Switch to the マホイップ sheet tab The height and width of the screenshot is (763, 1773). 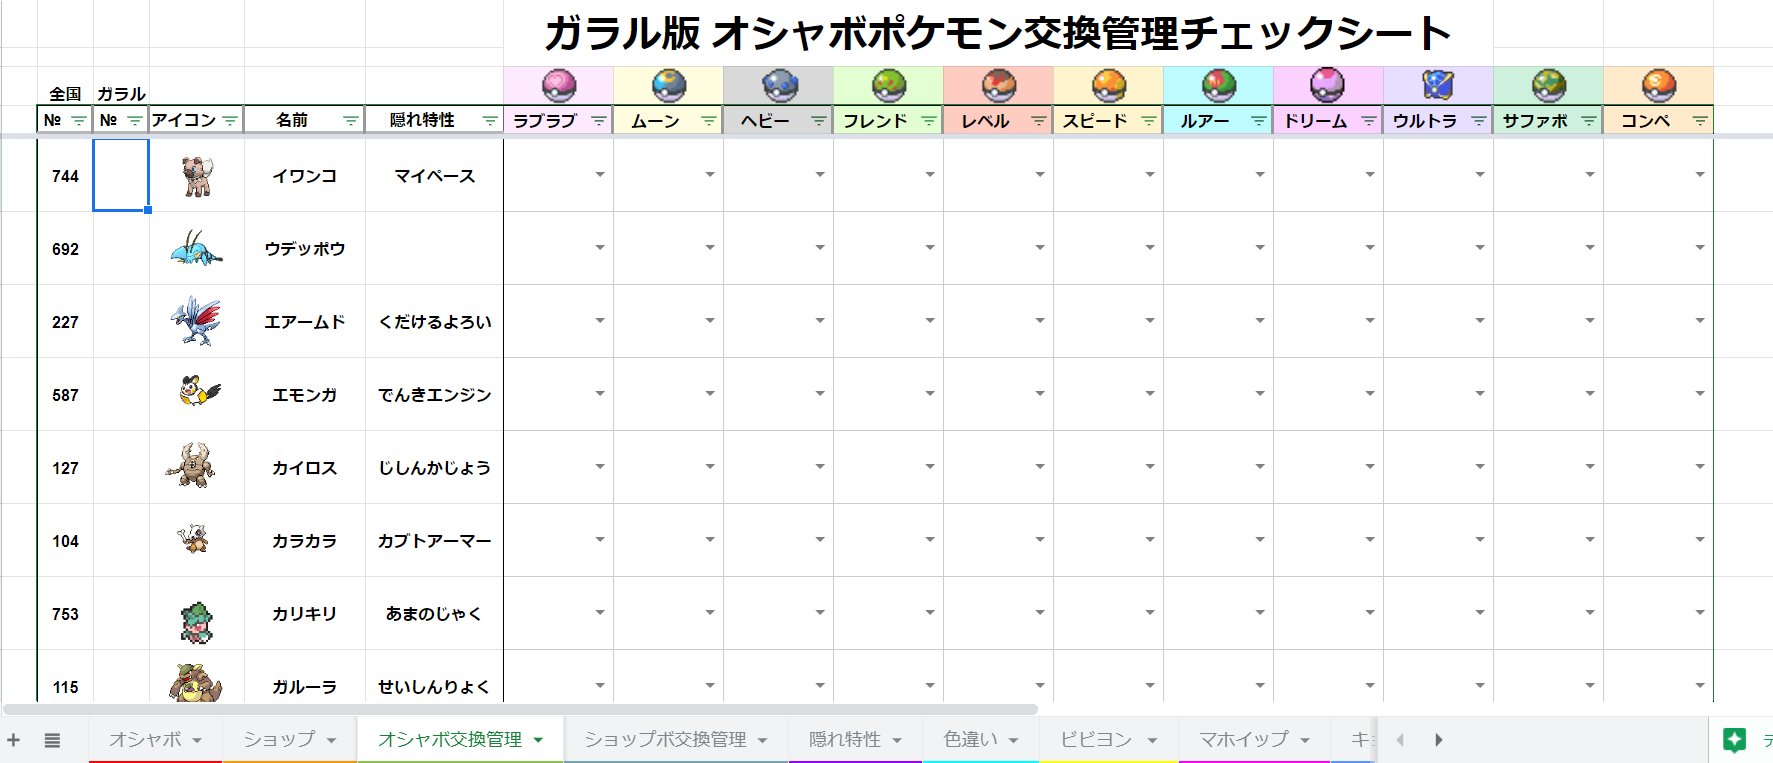[x=1254, y=739]
